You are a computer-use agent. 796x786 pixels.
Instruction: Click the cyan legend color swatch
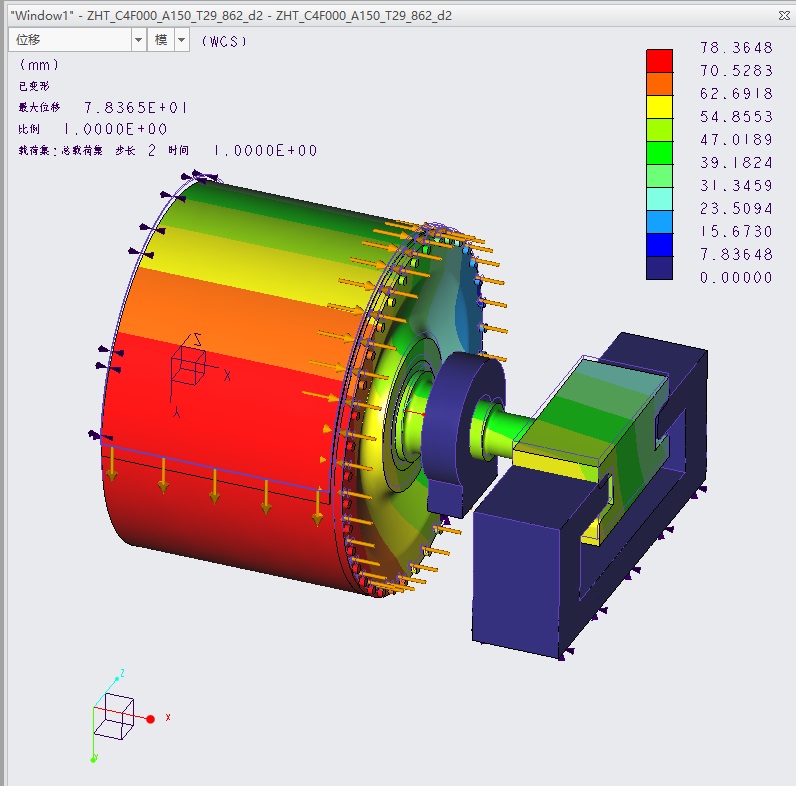click(659, 199)
